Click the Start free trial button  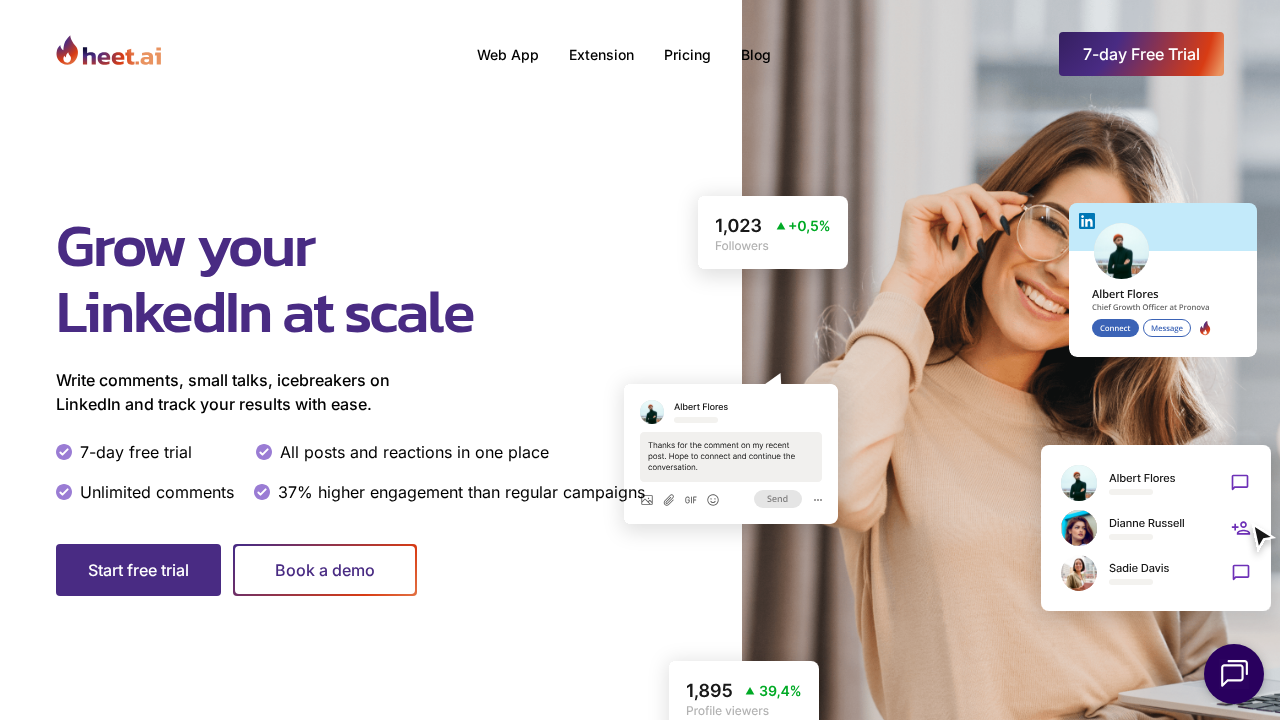(138, 570)
